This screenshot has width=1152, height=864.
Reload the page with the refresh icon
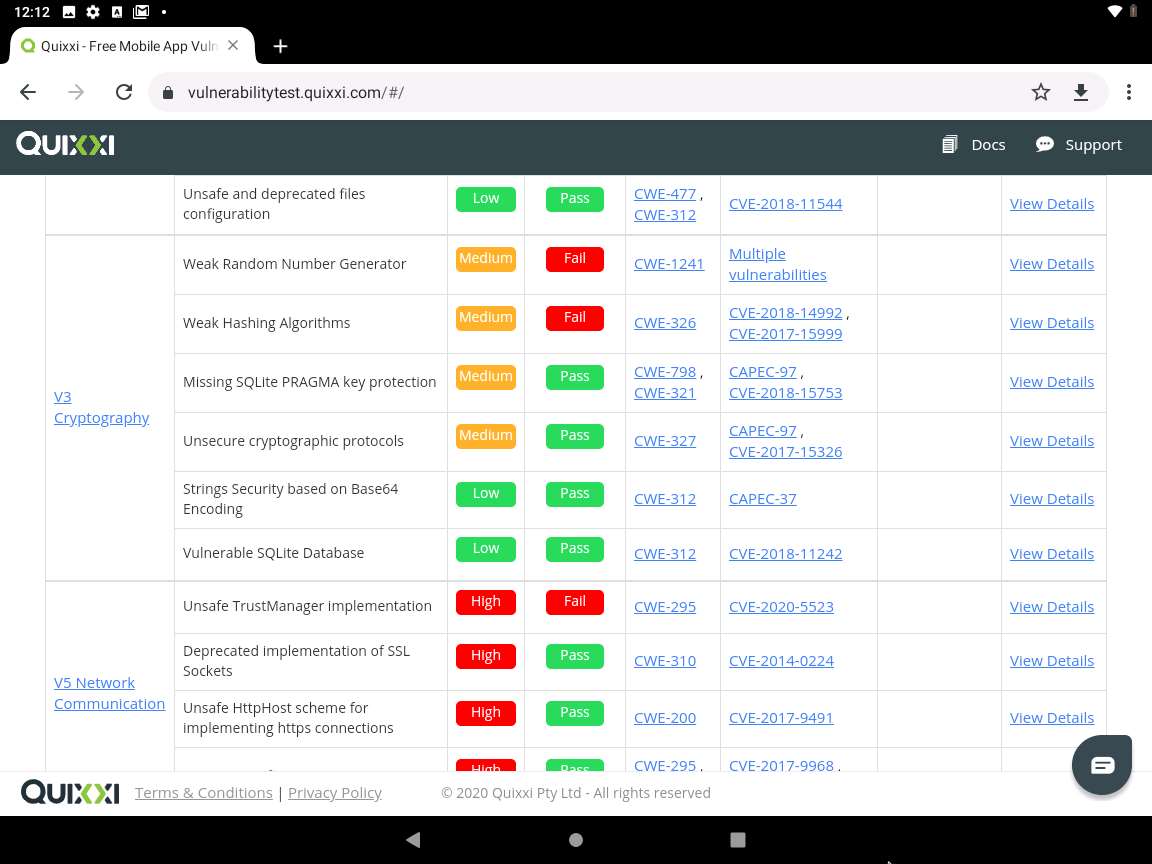(x=123, y=91)
